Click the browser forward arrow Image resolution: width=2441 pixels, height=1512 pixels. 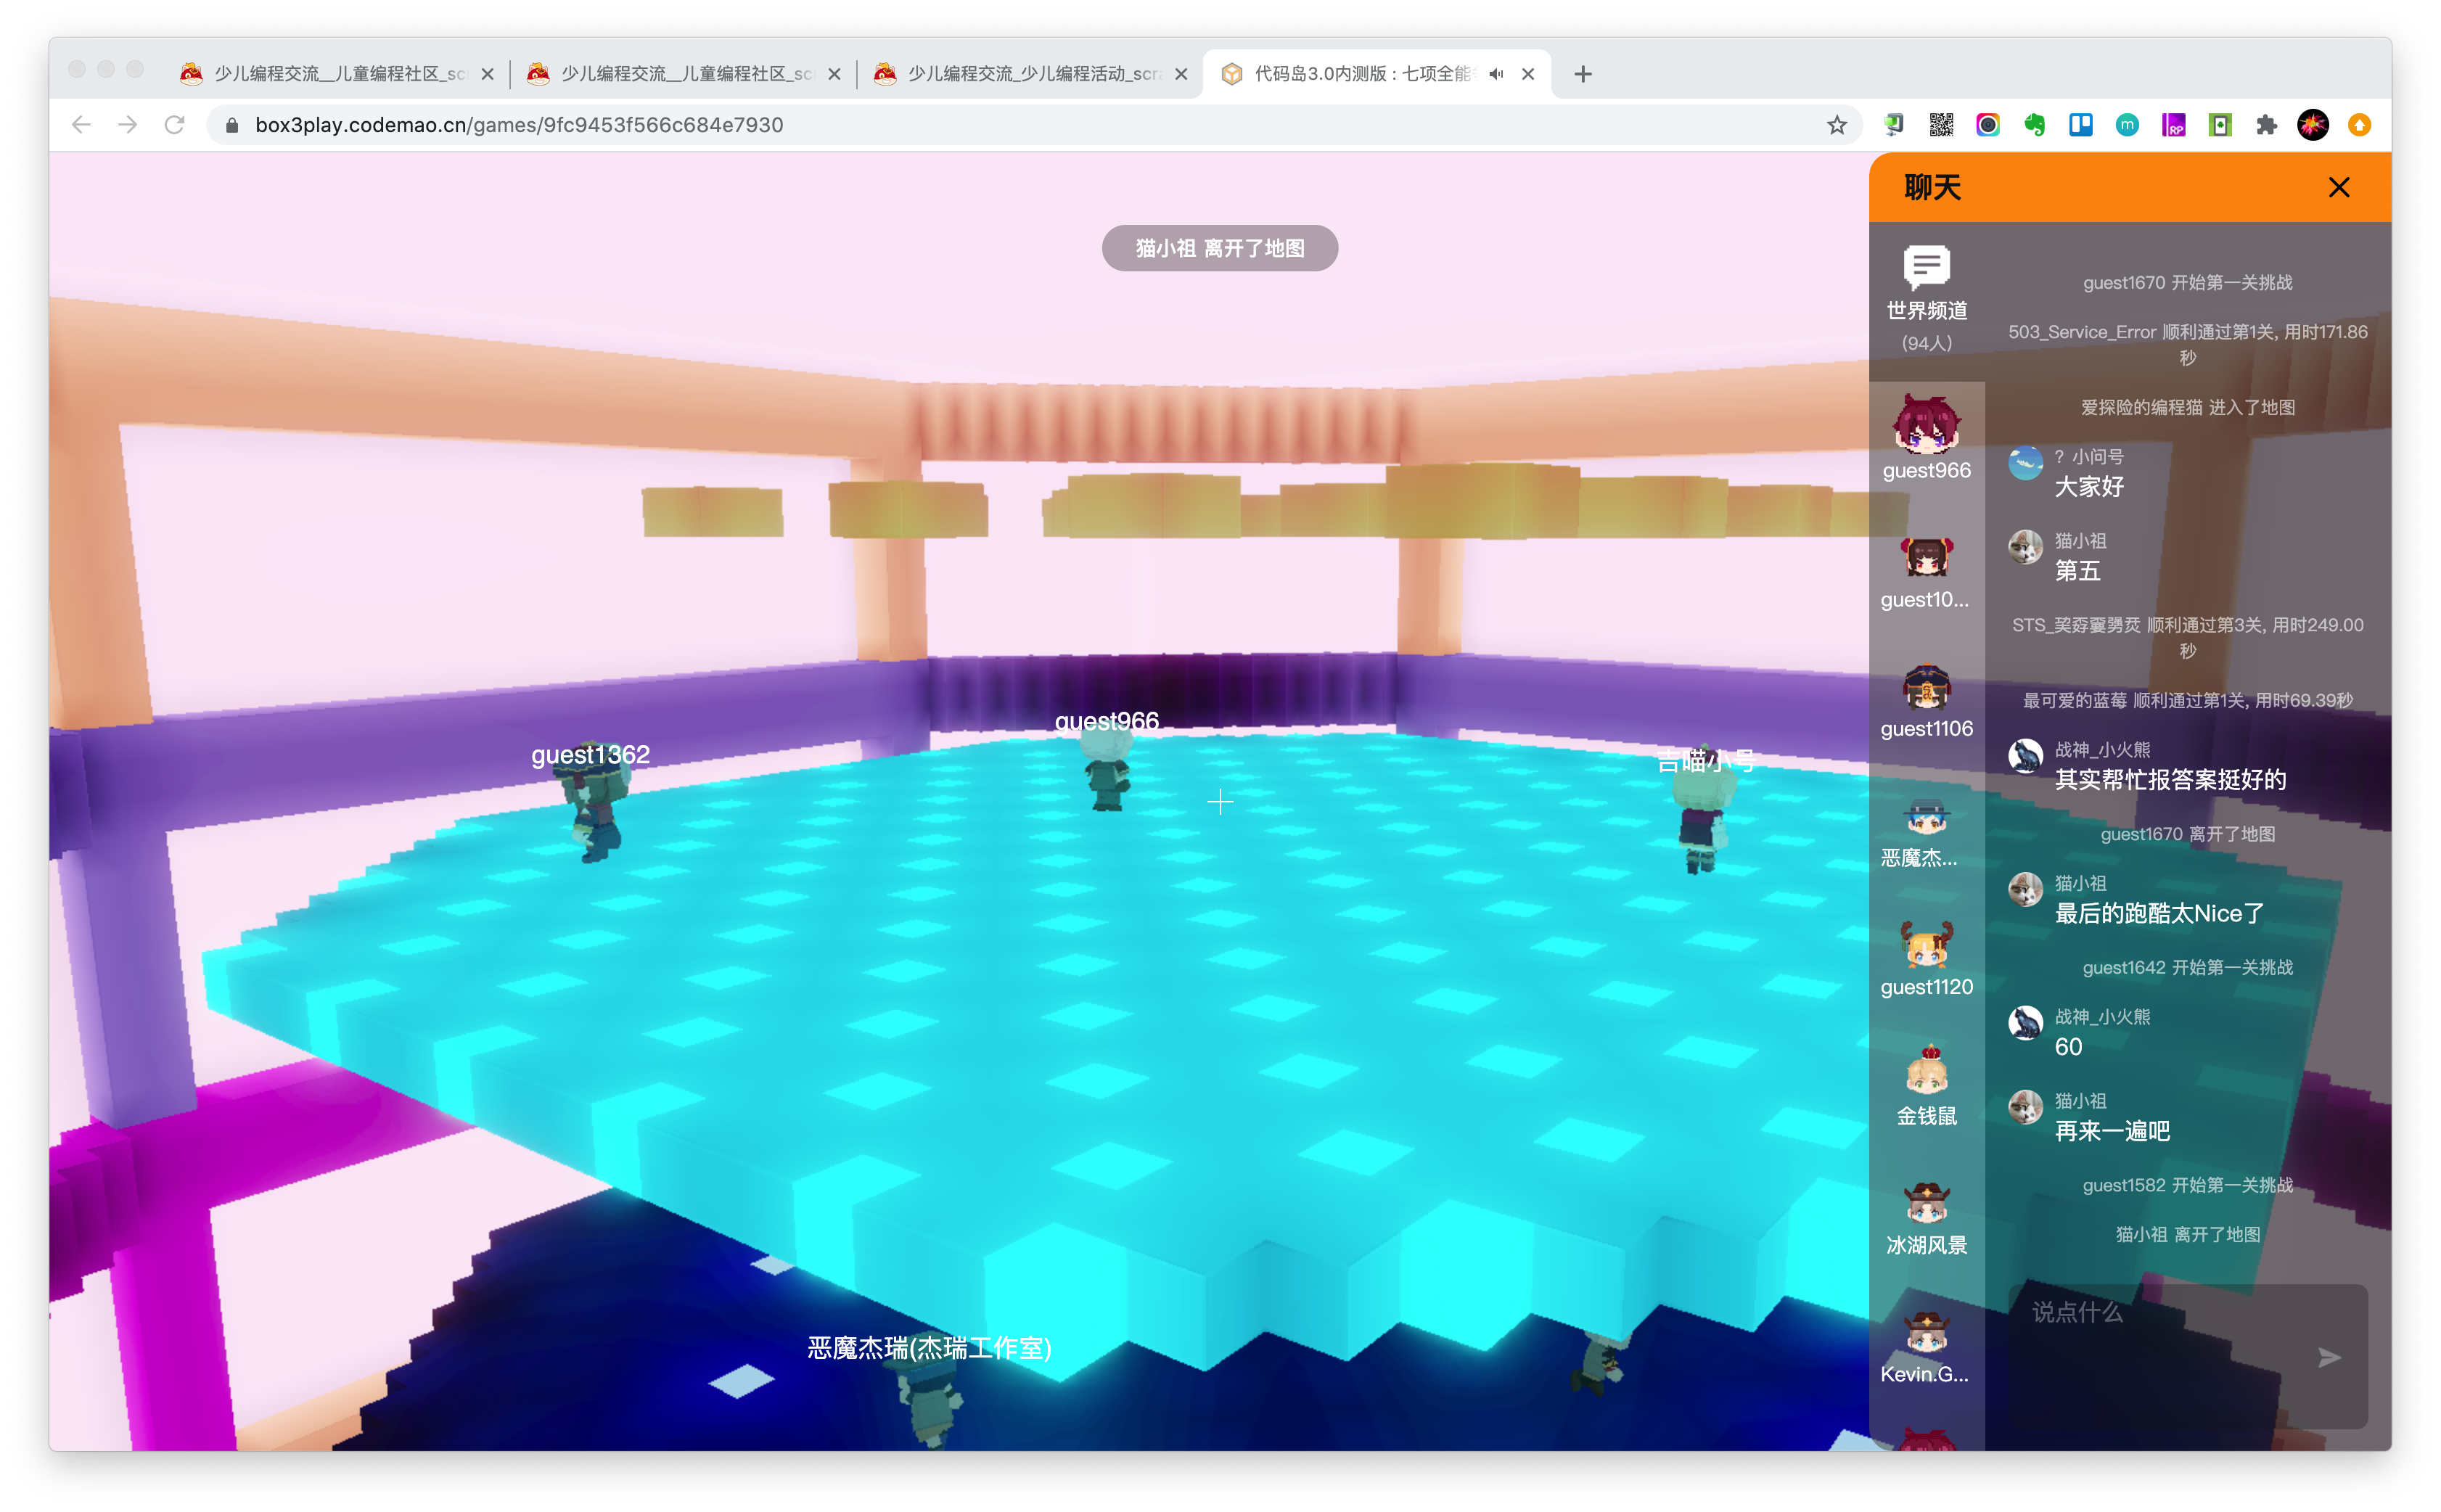[128, 125]
